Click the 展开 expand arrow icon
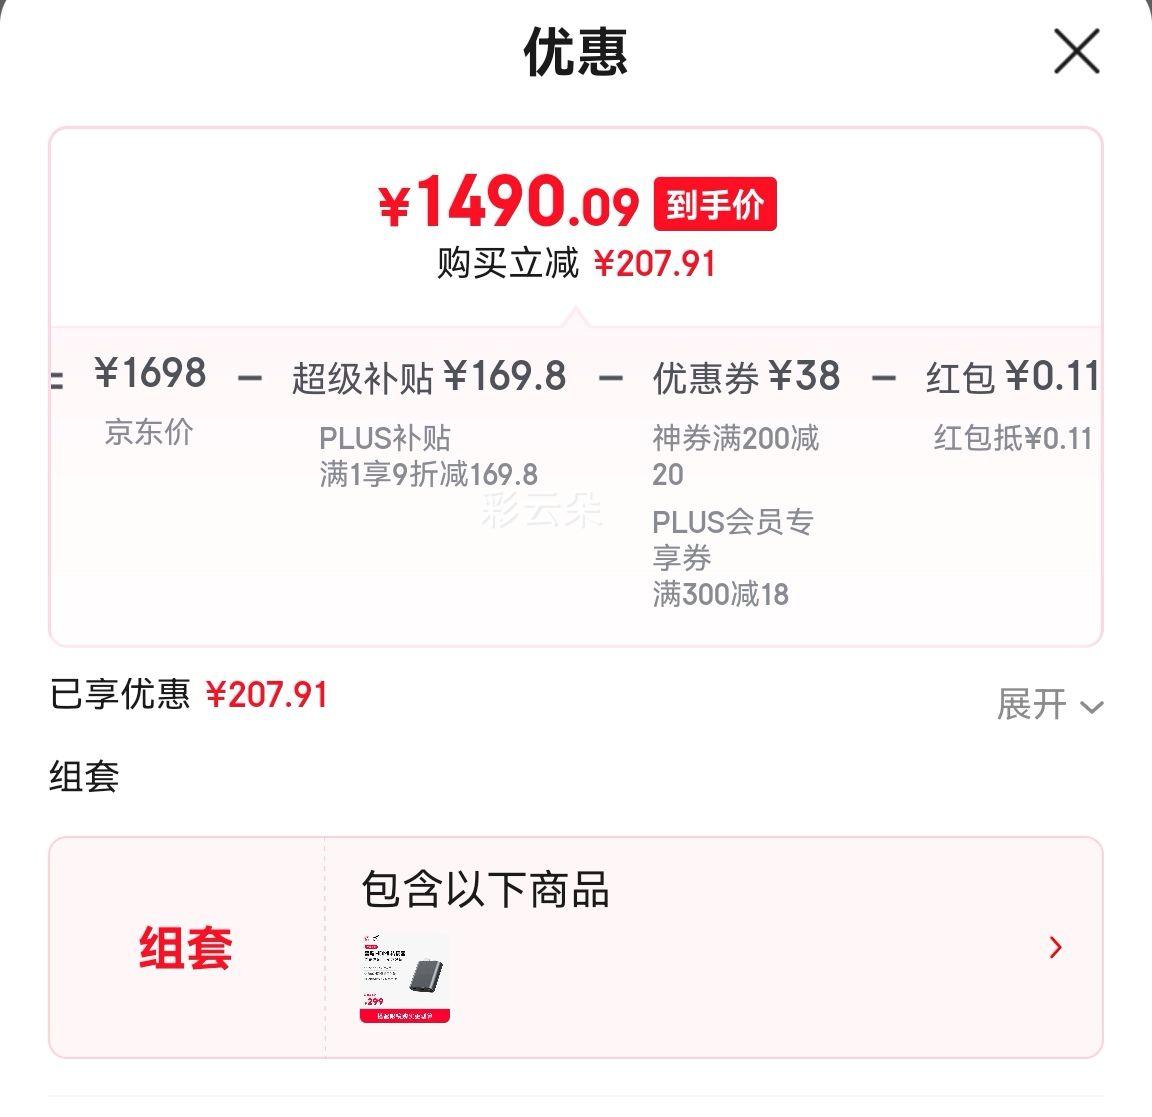 point(1089,708)
